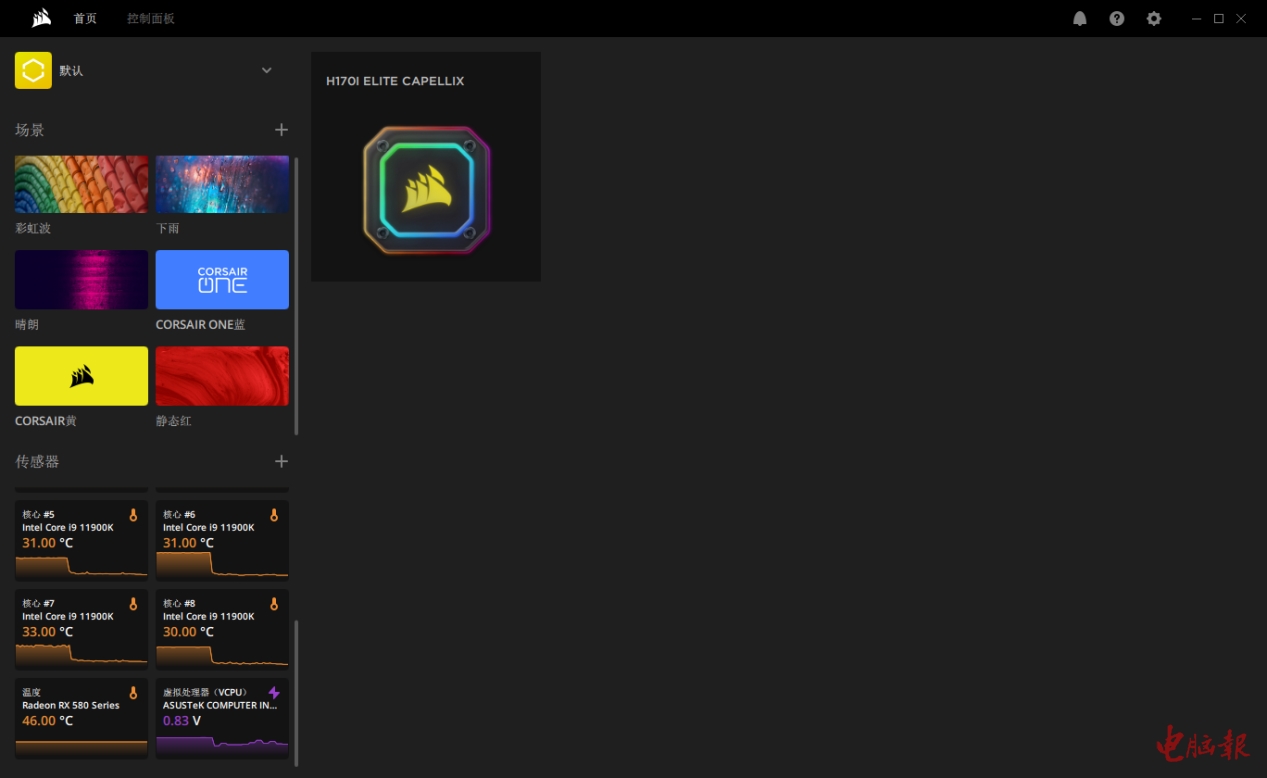Add a new scene with plus icon
Screen dimensions: 1267x778
click(281, 130)
